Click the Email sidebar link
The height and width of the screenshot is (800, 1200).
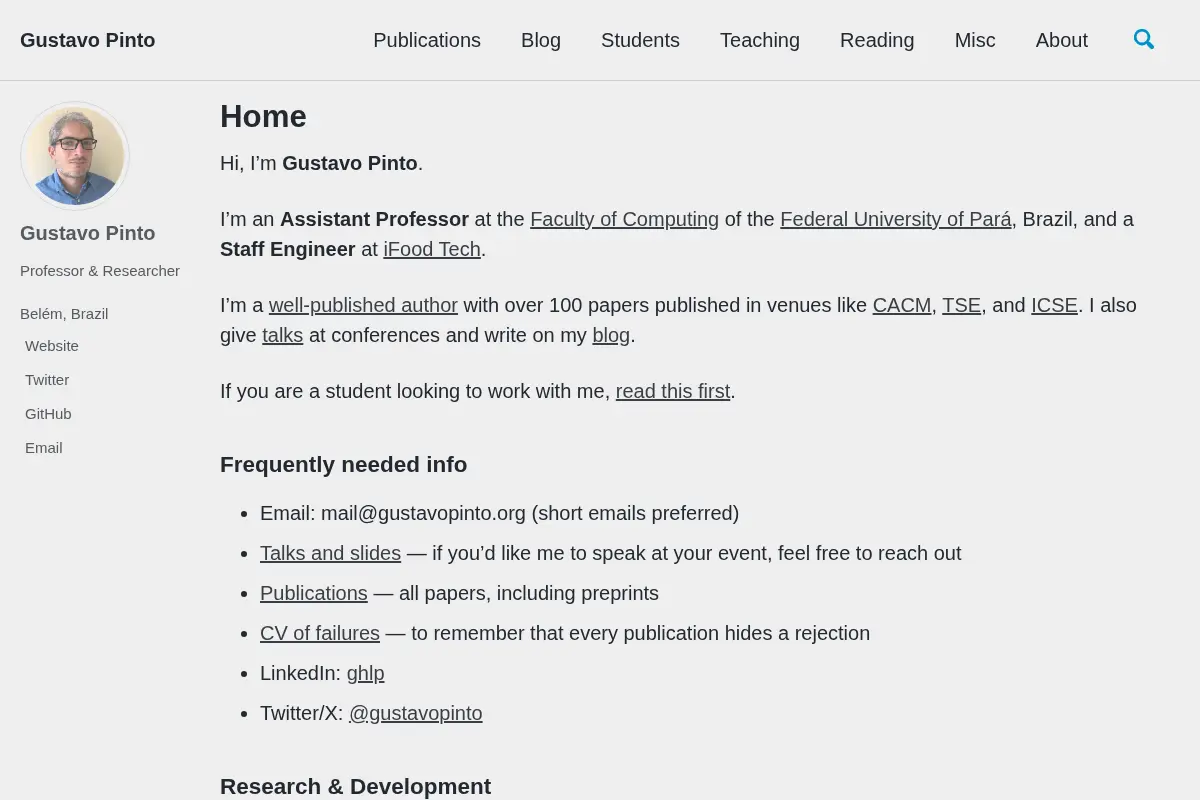pyautogui.click(x=44, y=448)
